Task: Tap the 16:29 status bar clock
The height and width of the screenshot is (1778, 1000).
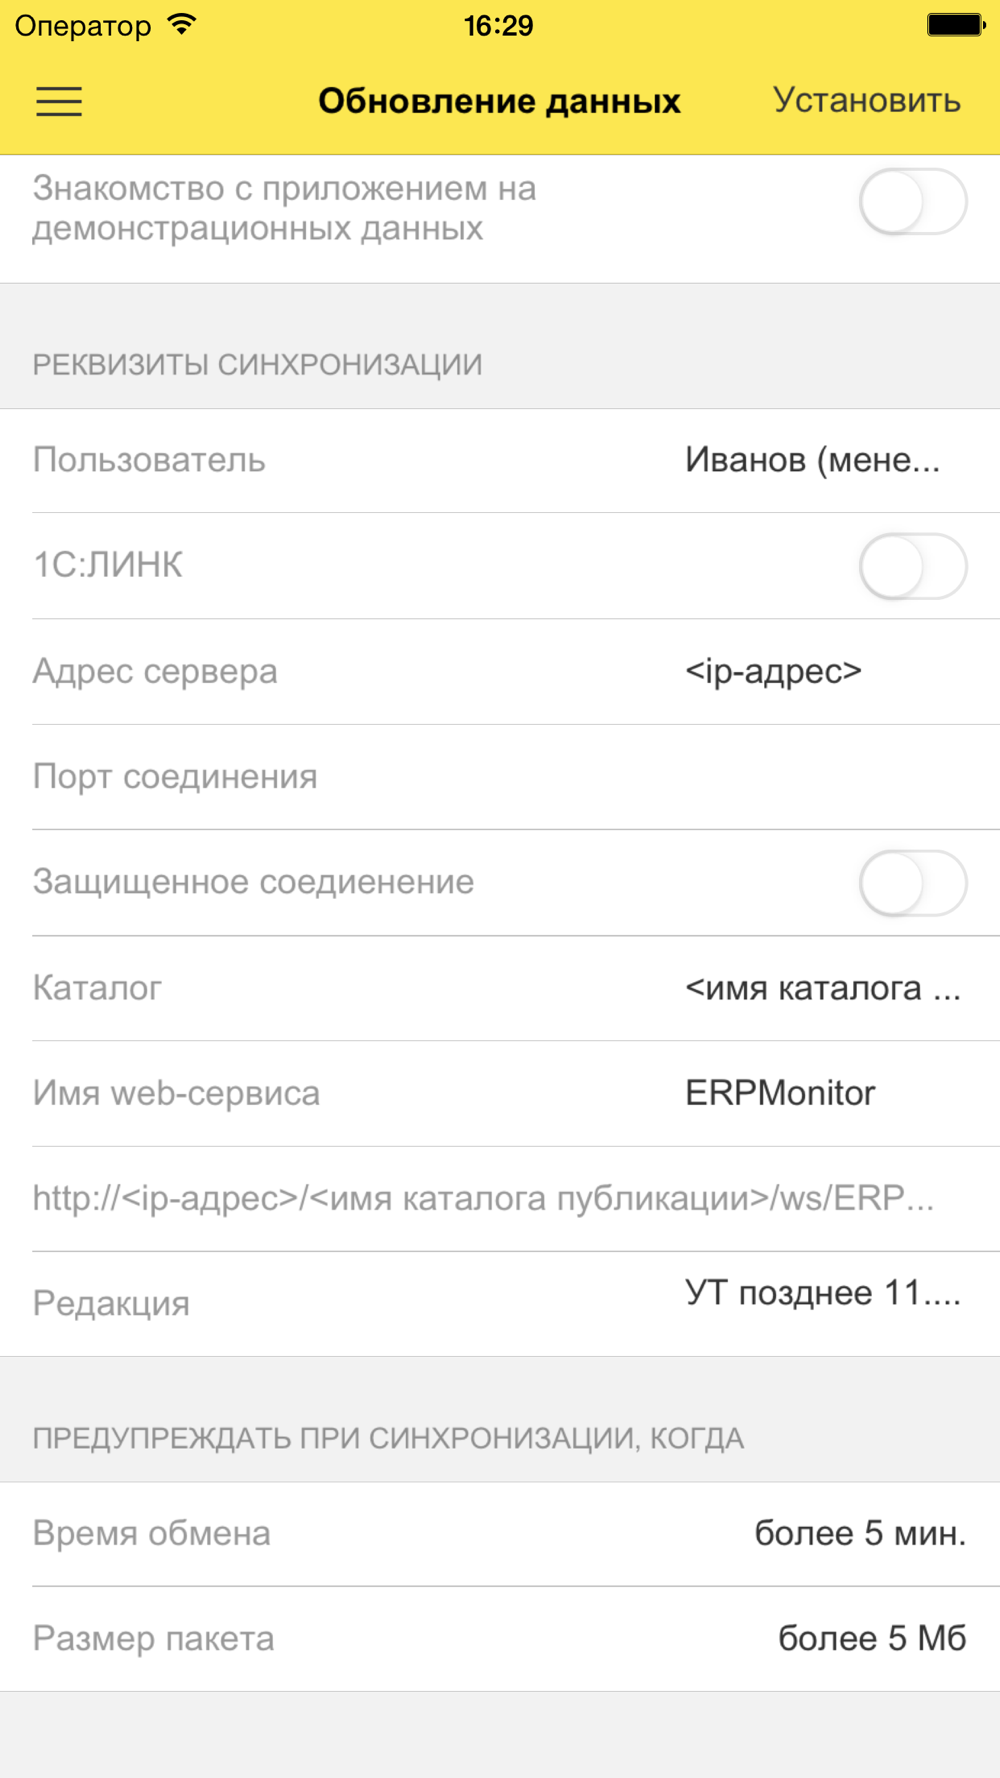Action: coord(498,25)
